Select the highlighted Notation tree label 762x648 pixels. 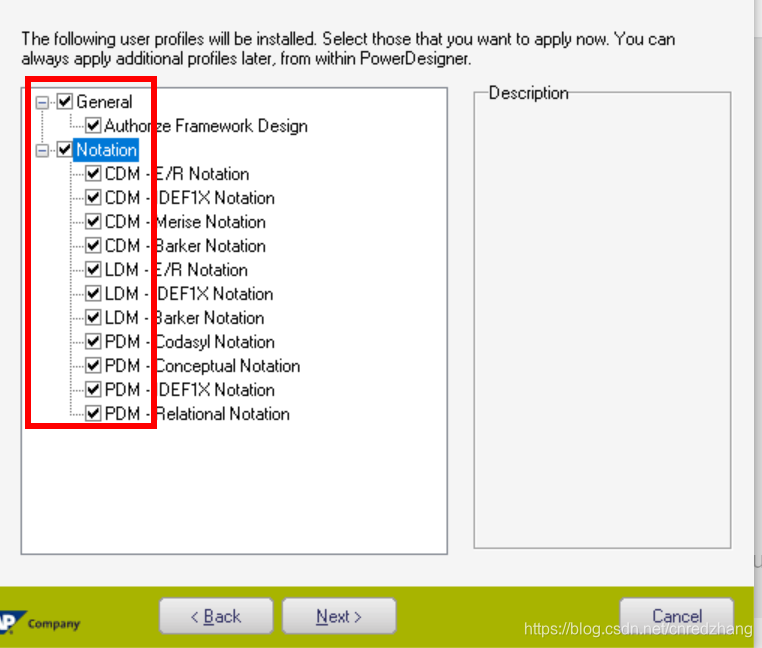(106, 150)
